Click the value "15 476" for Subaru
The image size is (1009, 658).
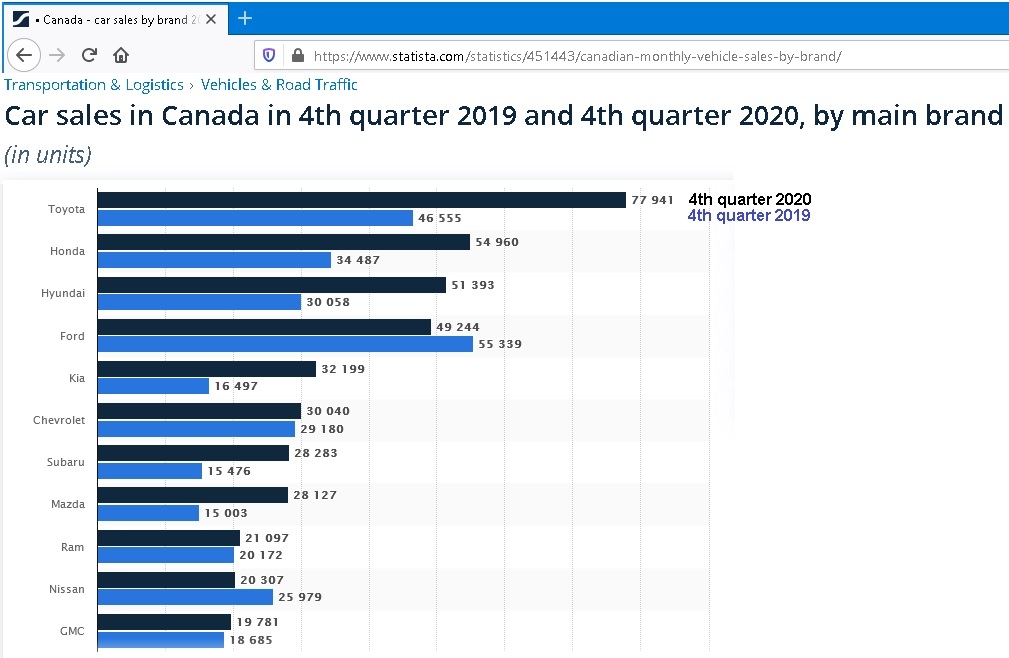point(229,471)
